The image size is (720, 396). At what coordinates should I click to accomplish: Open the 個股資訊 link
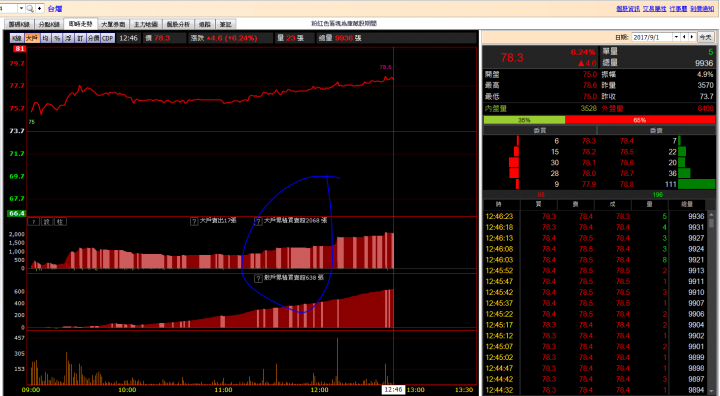click(628, 9)
